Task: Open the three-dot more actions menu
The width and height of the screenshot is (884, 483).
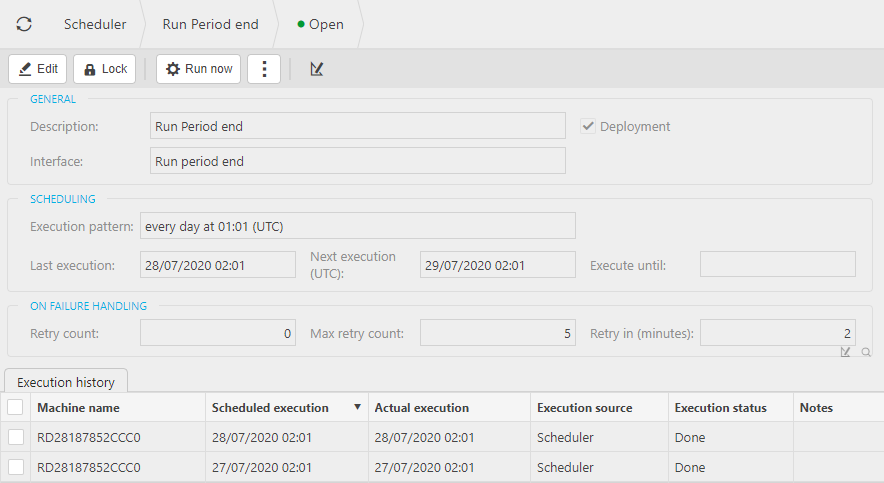Action: click(x=264, y=69)
